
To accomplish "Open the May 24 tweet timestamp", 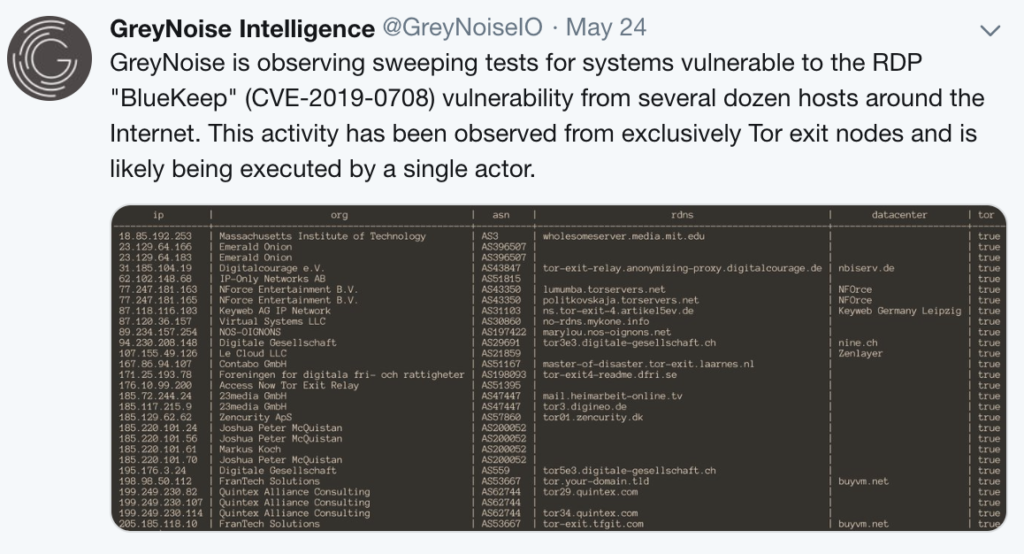I will (x=606, y=27).
